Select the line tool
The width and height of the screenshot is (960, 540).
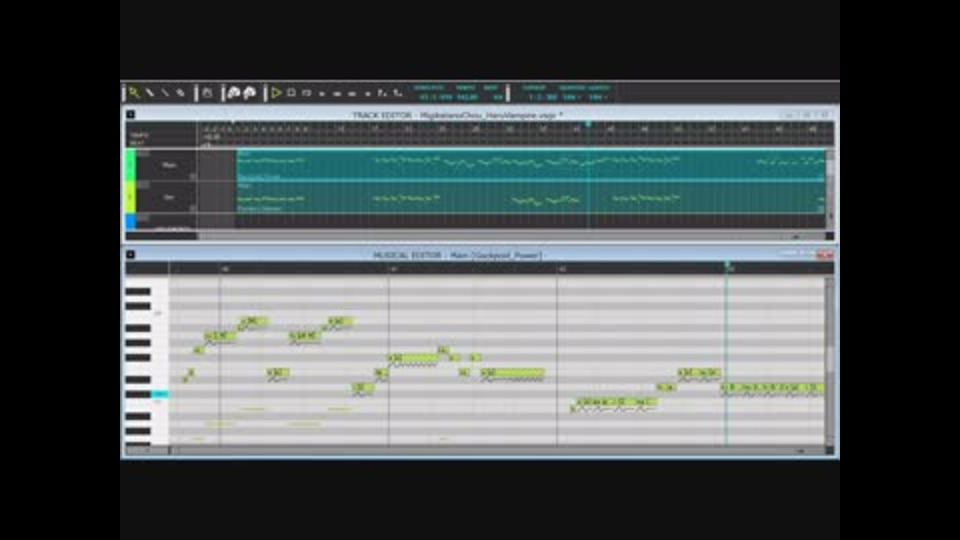click(x=165, y=93)
